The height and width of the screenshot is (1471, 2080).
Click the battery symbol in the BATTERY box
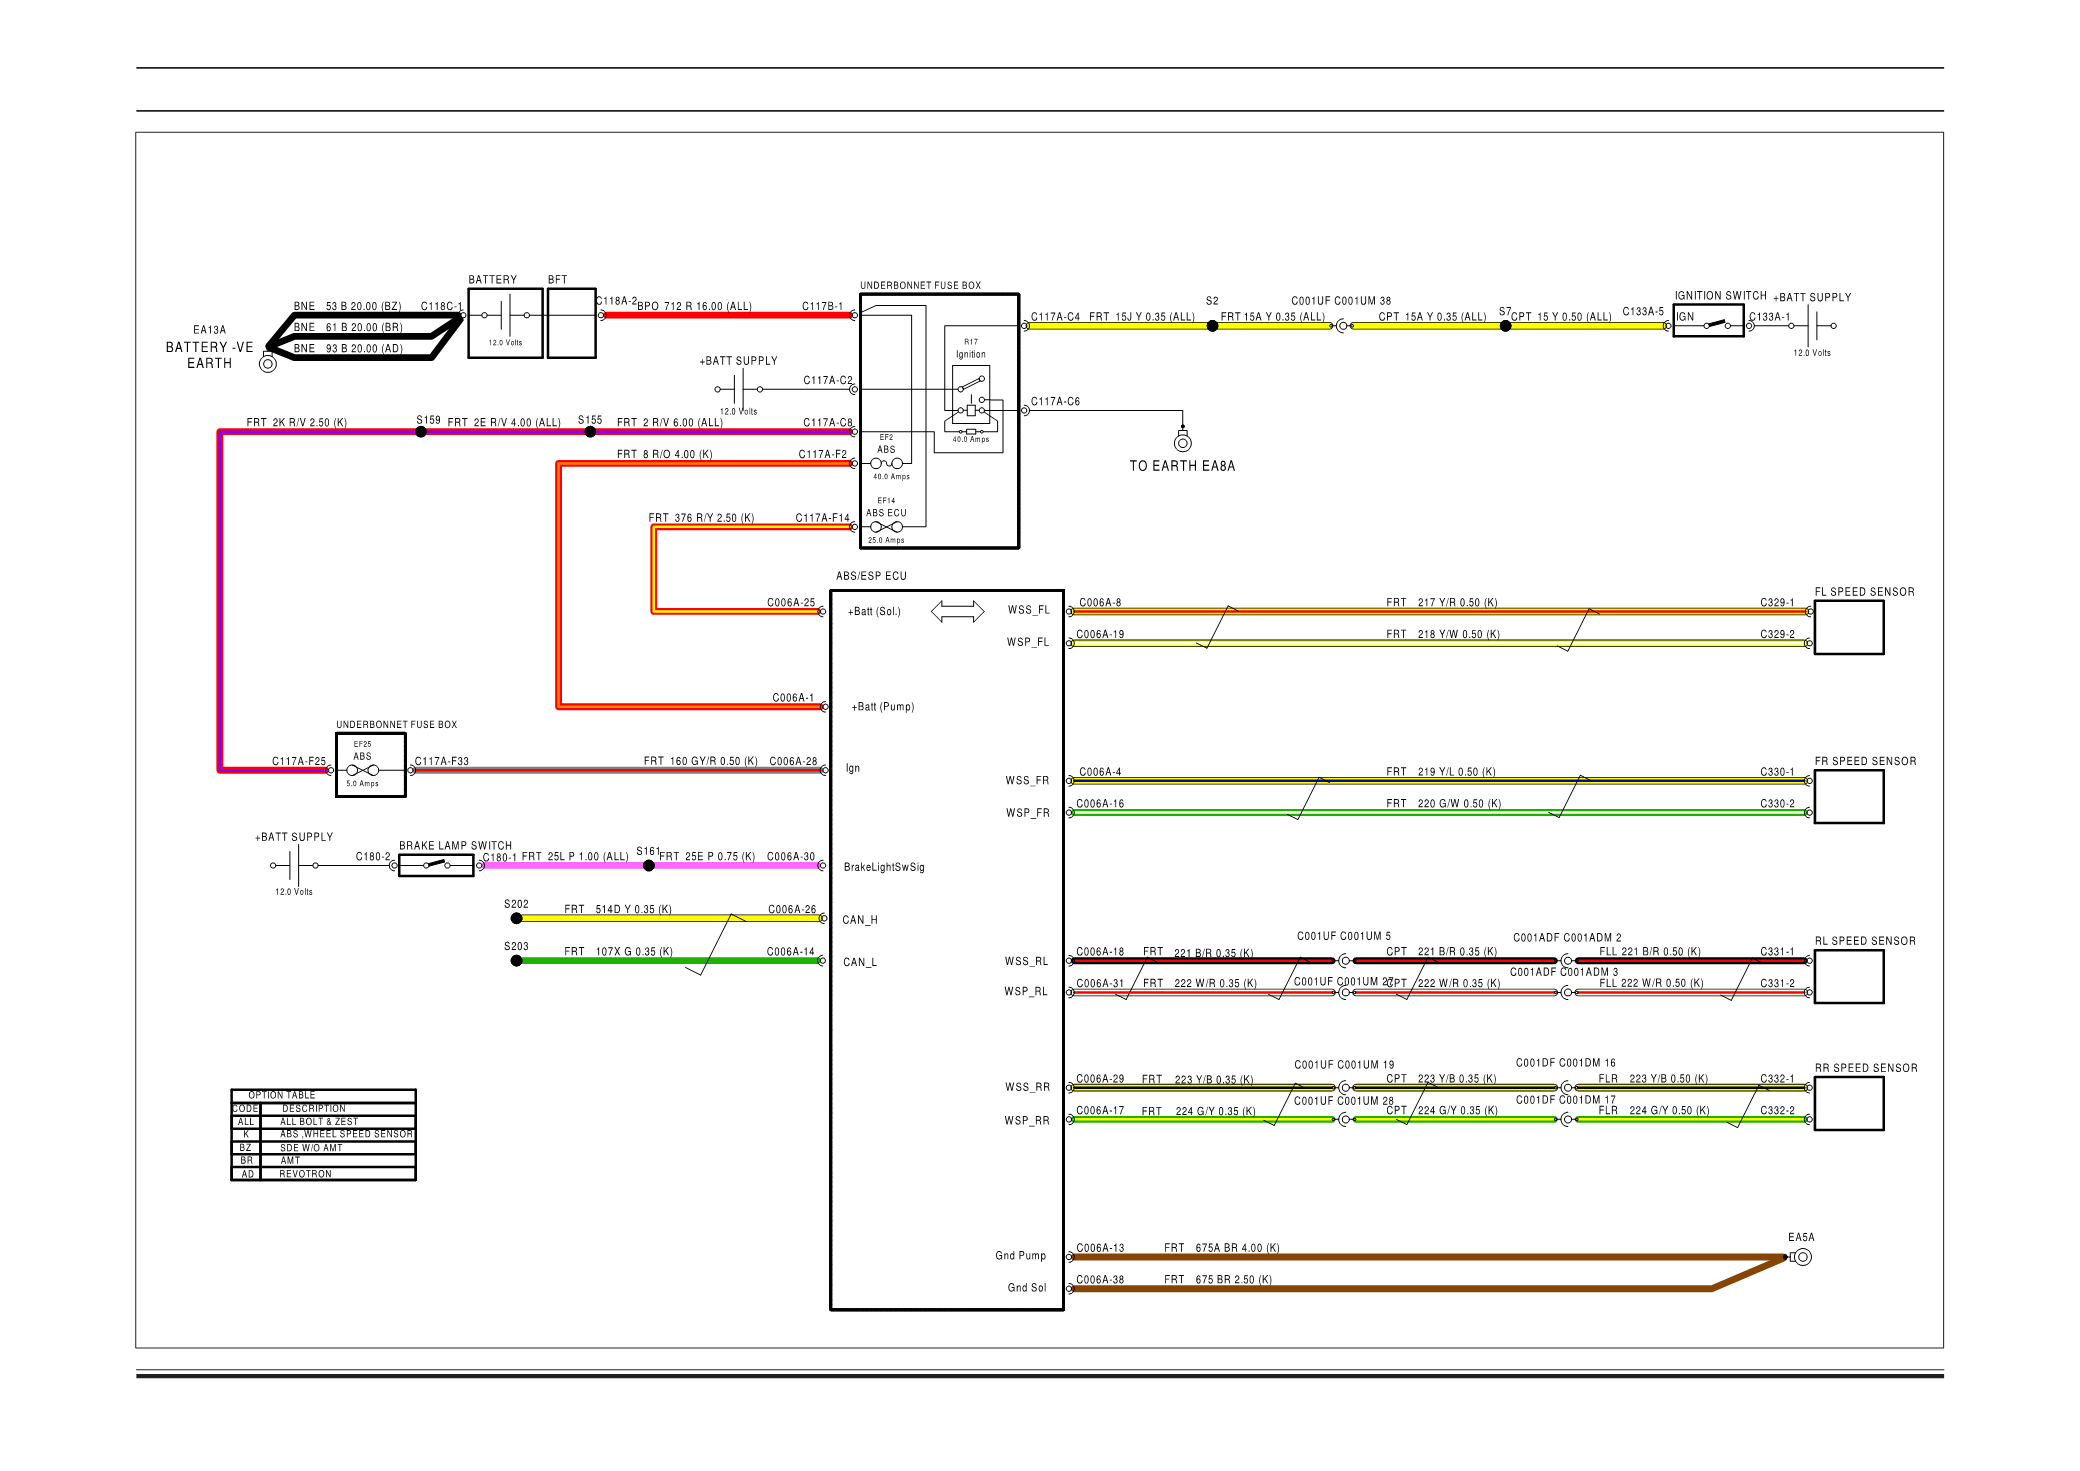tap(505, 316)
